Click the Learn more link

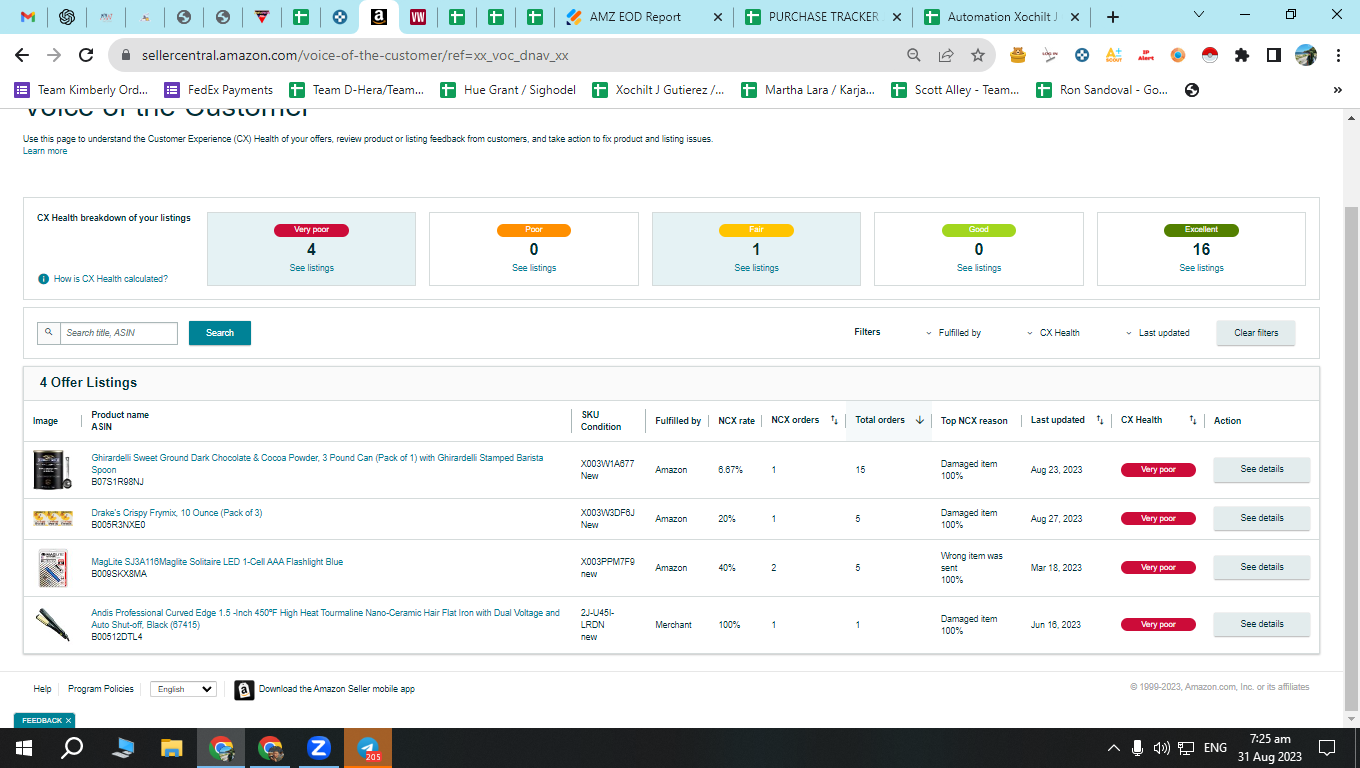(45, 151)
